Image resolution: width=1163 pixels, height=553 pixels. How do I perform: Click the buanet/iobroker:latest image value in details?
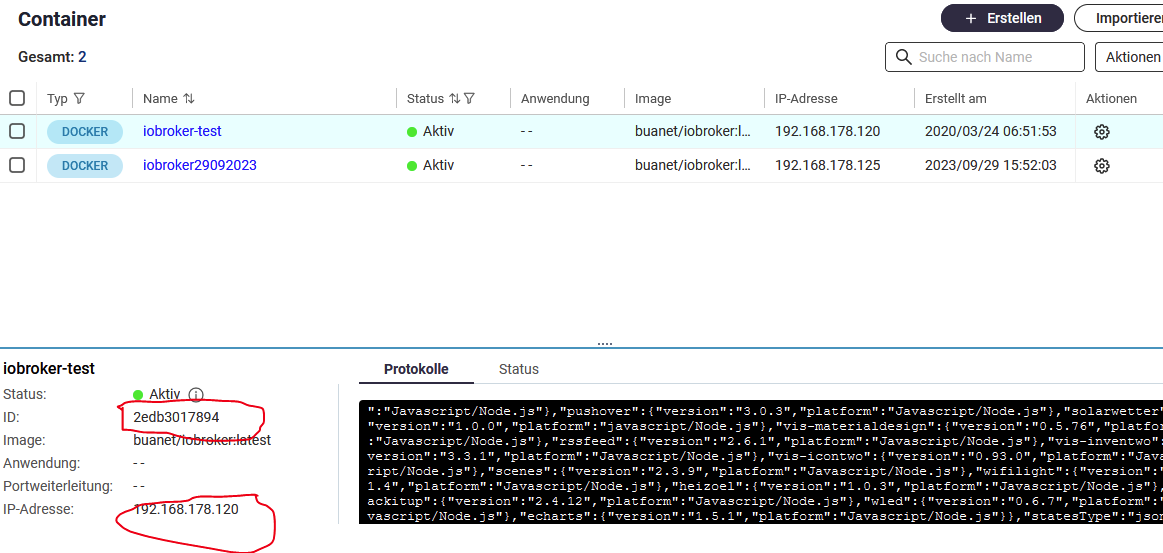(x=202, y=440)
